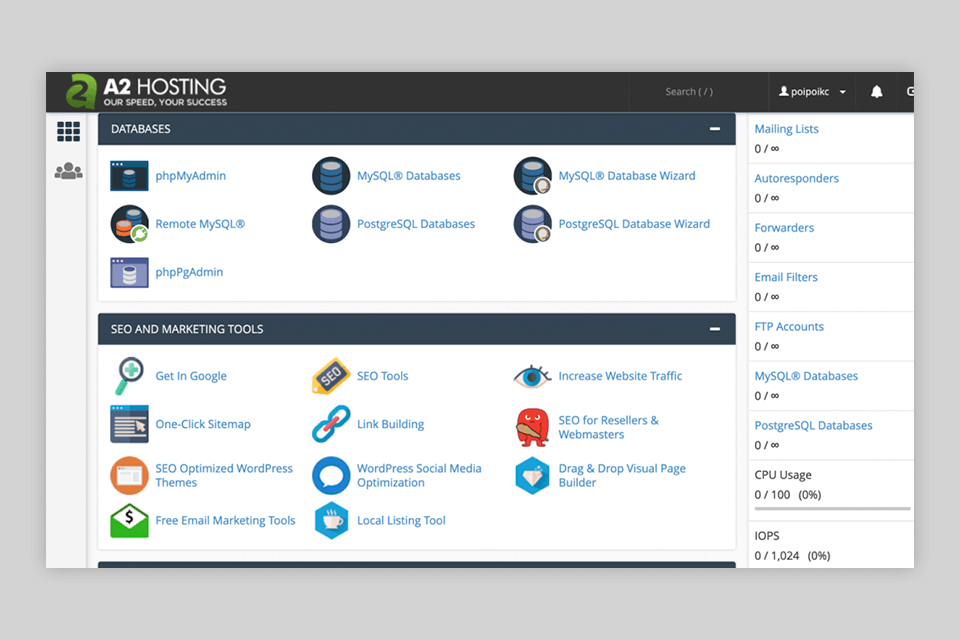Image resolution: width=960 pixels, height=640 pixels.
Task: Open WordPress Social Media Optimization link
Action: tap(419, 475)
